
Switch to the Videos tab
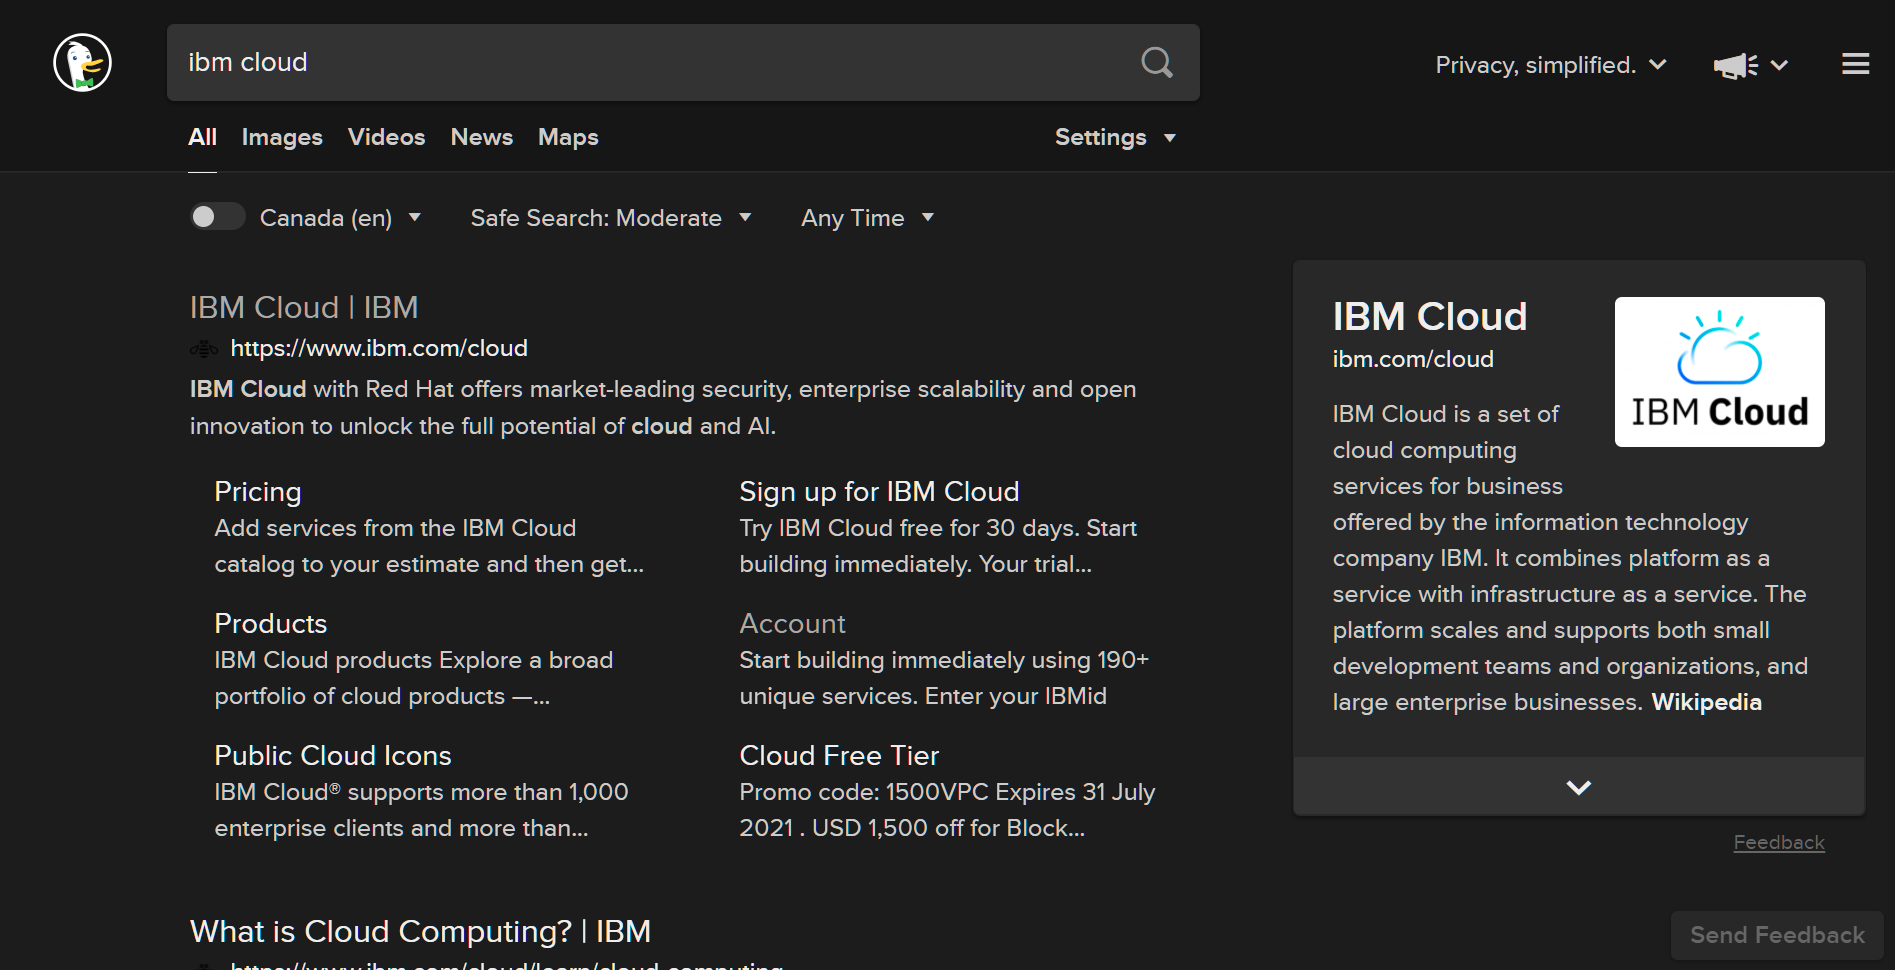coord(386,137)
